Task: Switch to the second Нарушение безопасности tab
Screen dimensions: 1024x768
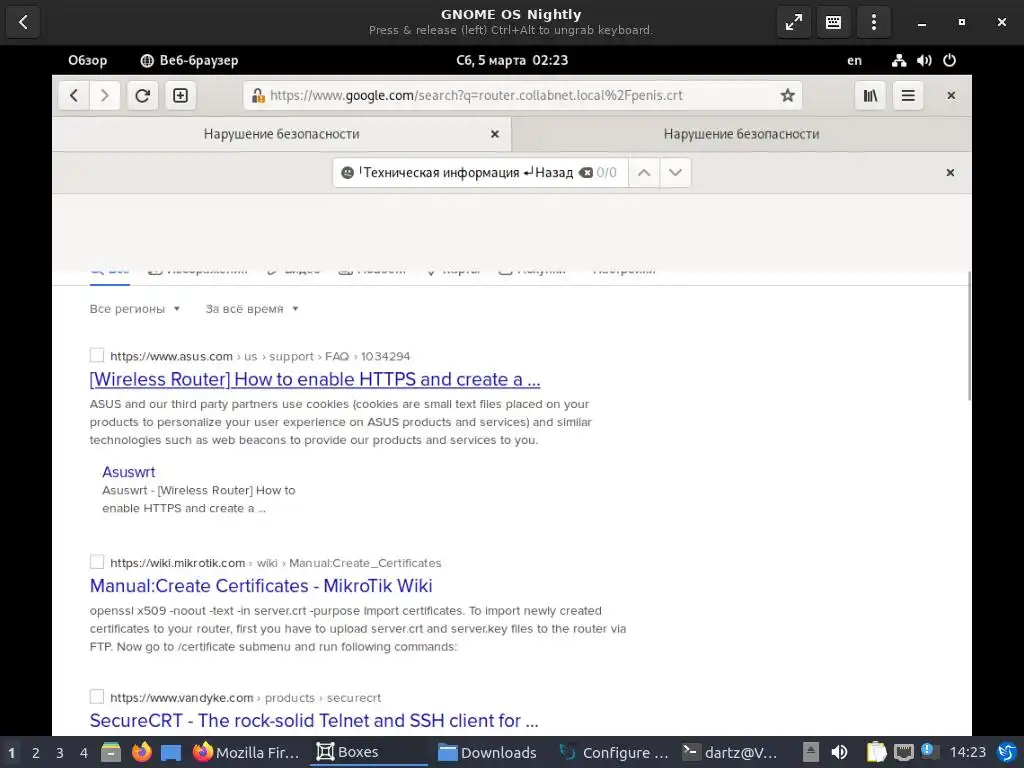Action: point(741,134)
